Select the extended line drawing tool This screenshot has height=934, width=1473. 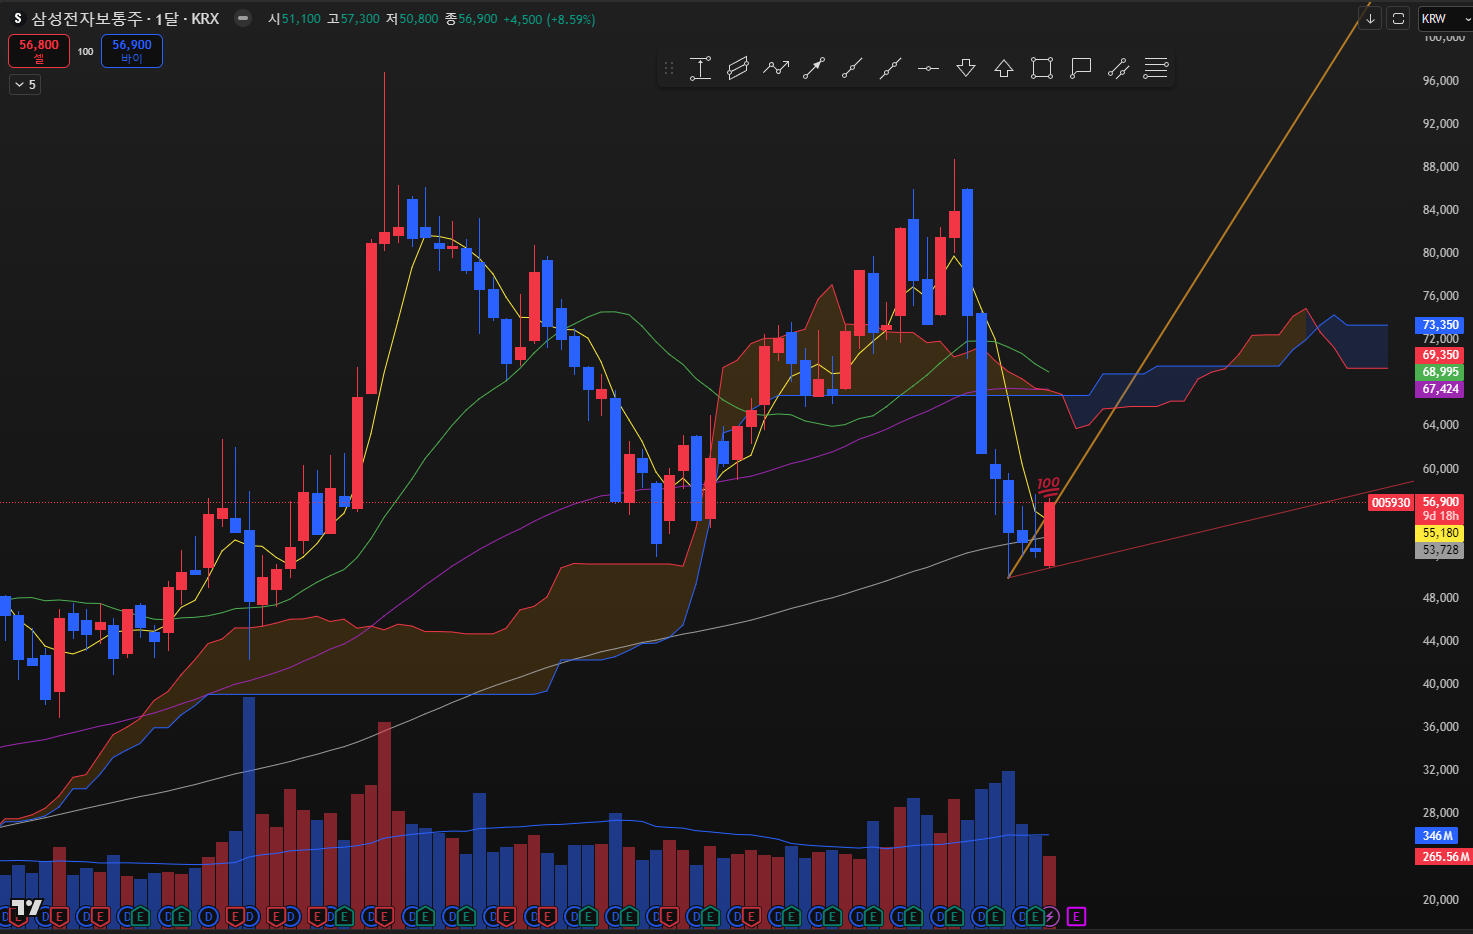(x=890, y=68)
